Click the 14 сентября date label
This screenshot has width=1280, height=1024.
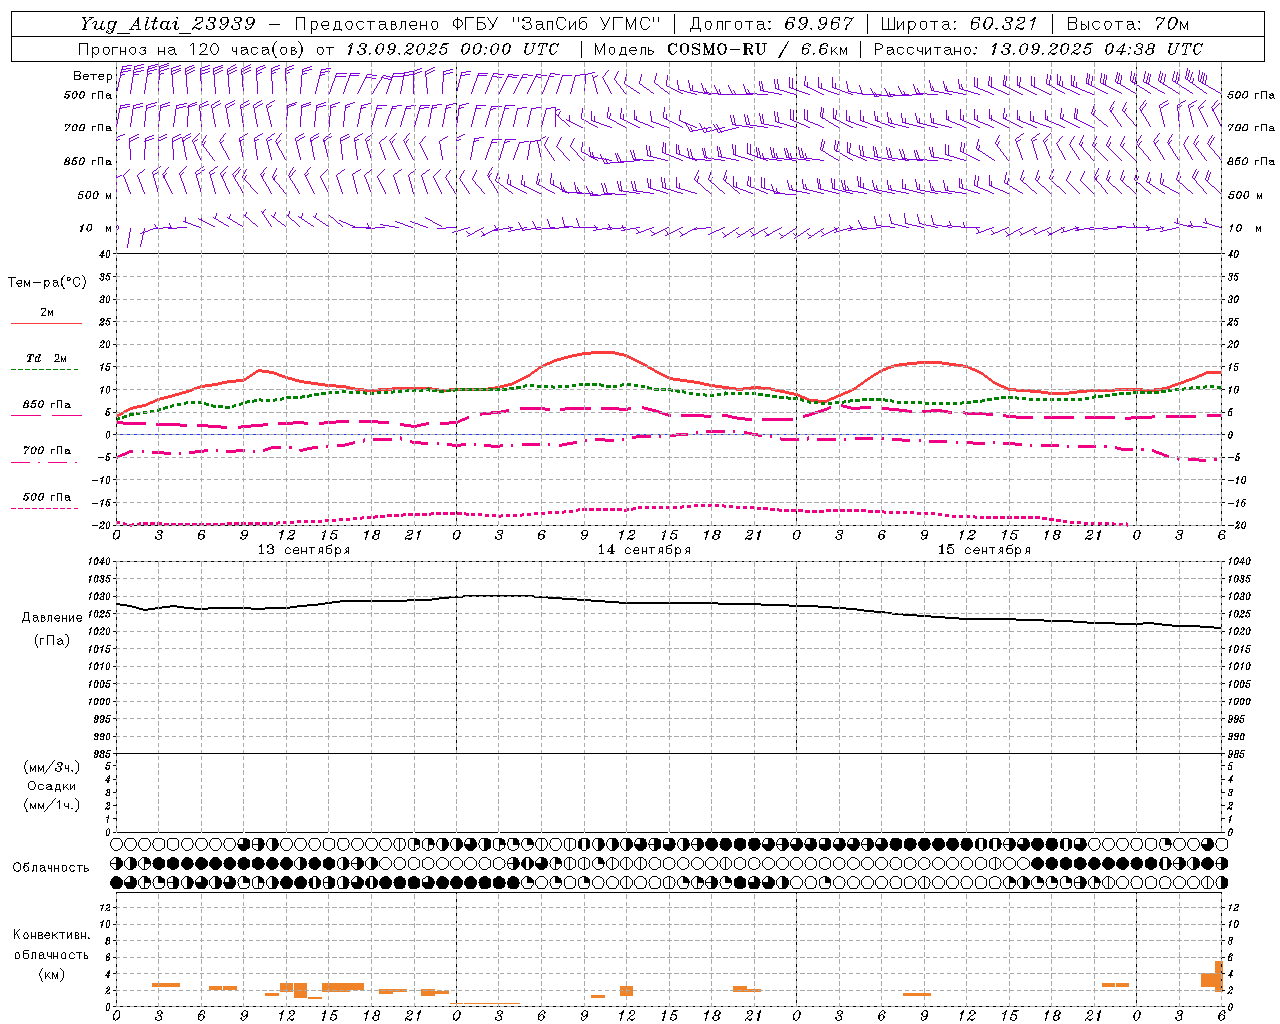tap(644, 550)
